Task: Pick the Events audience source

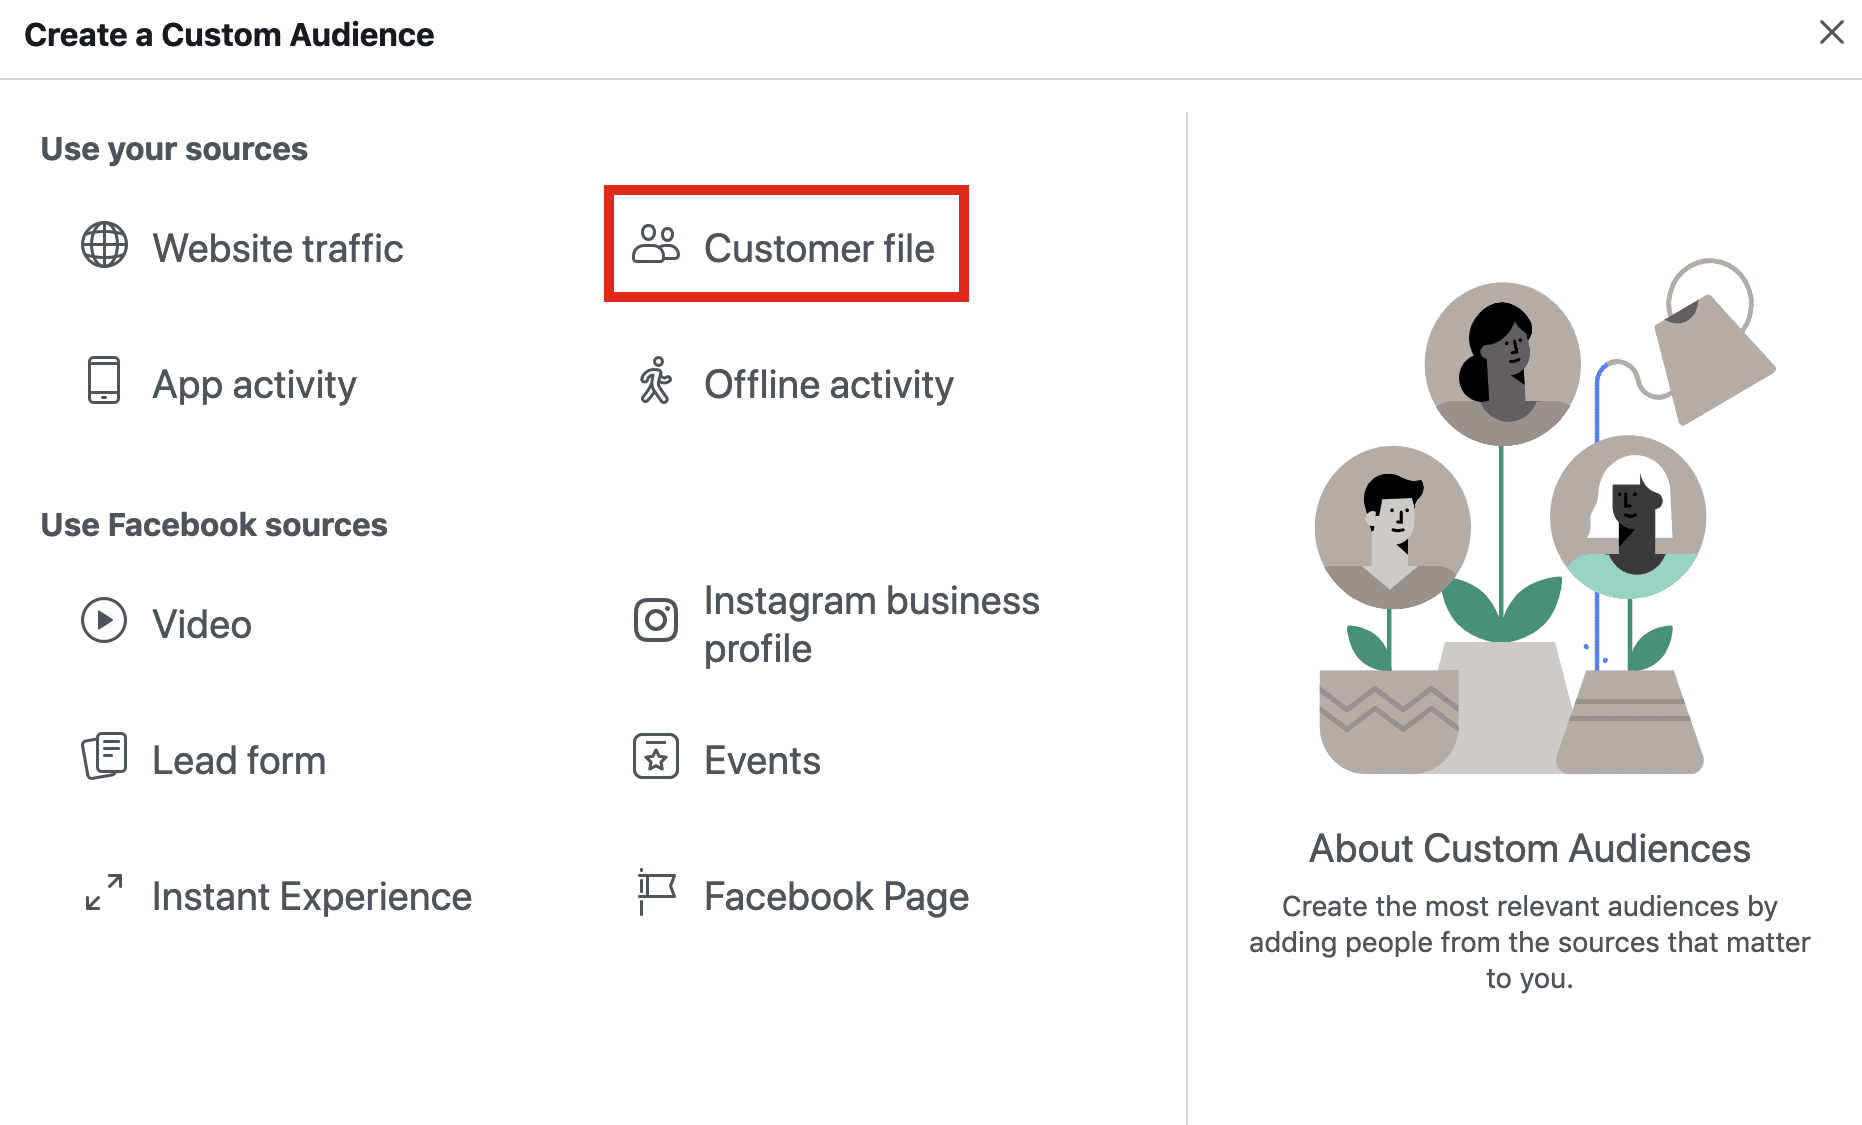Action: coord(761,759)
